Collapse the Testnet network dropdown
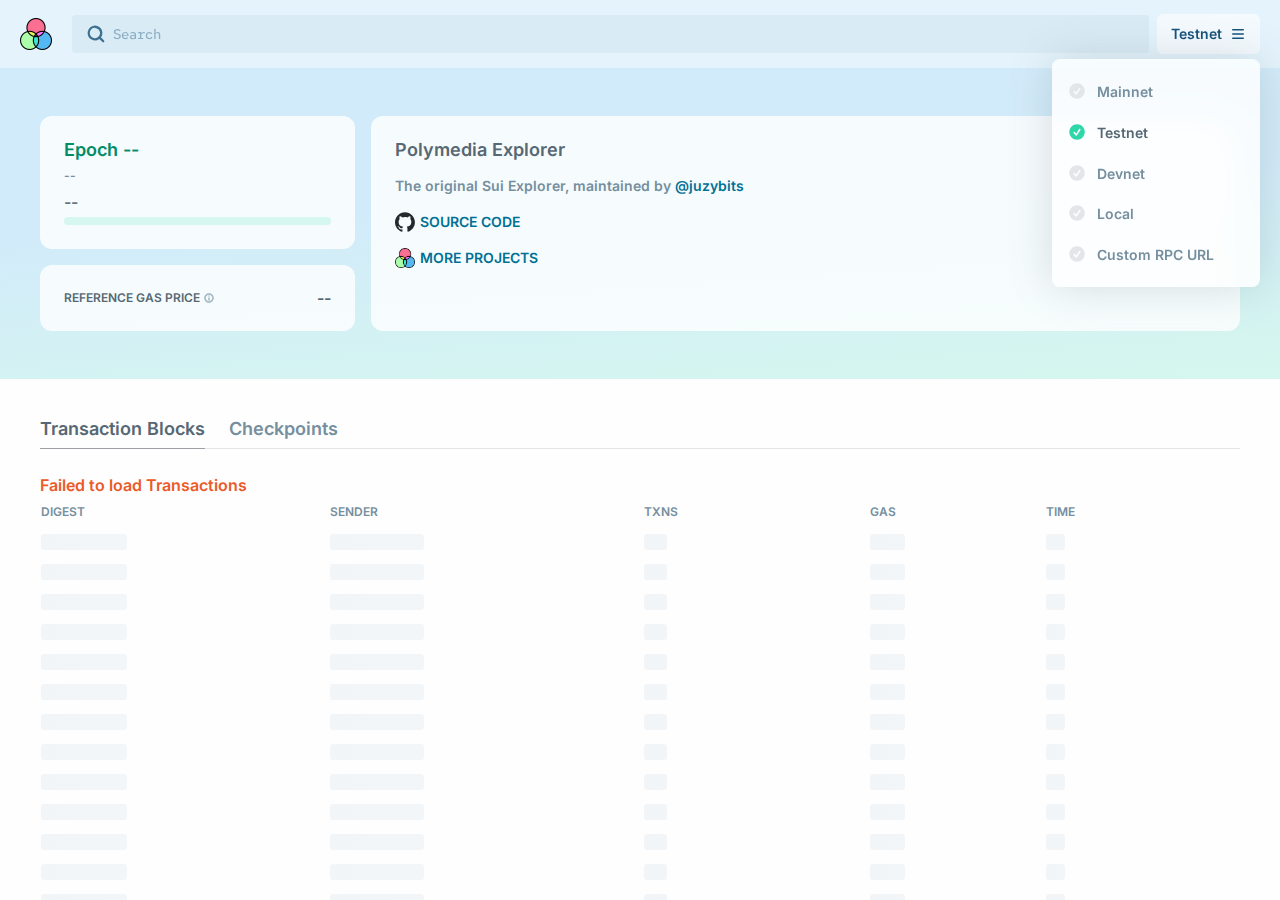Screen dimensions: 1280x900 pos(1208,34)
